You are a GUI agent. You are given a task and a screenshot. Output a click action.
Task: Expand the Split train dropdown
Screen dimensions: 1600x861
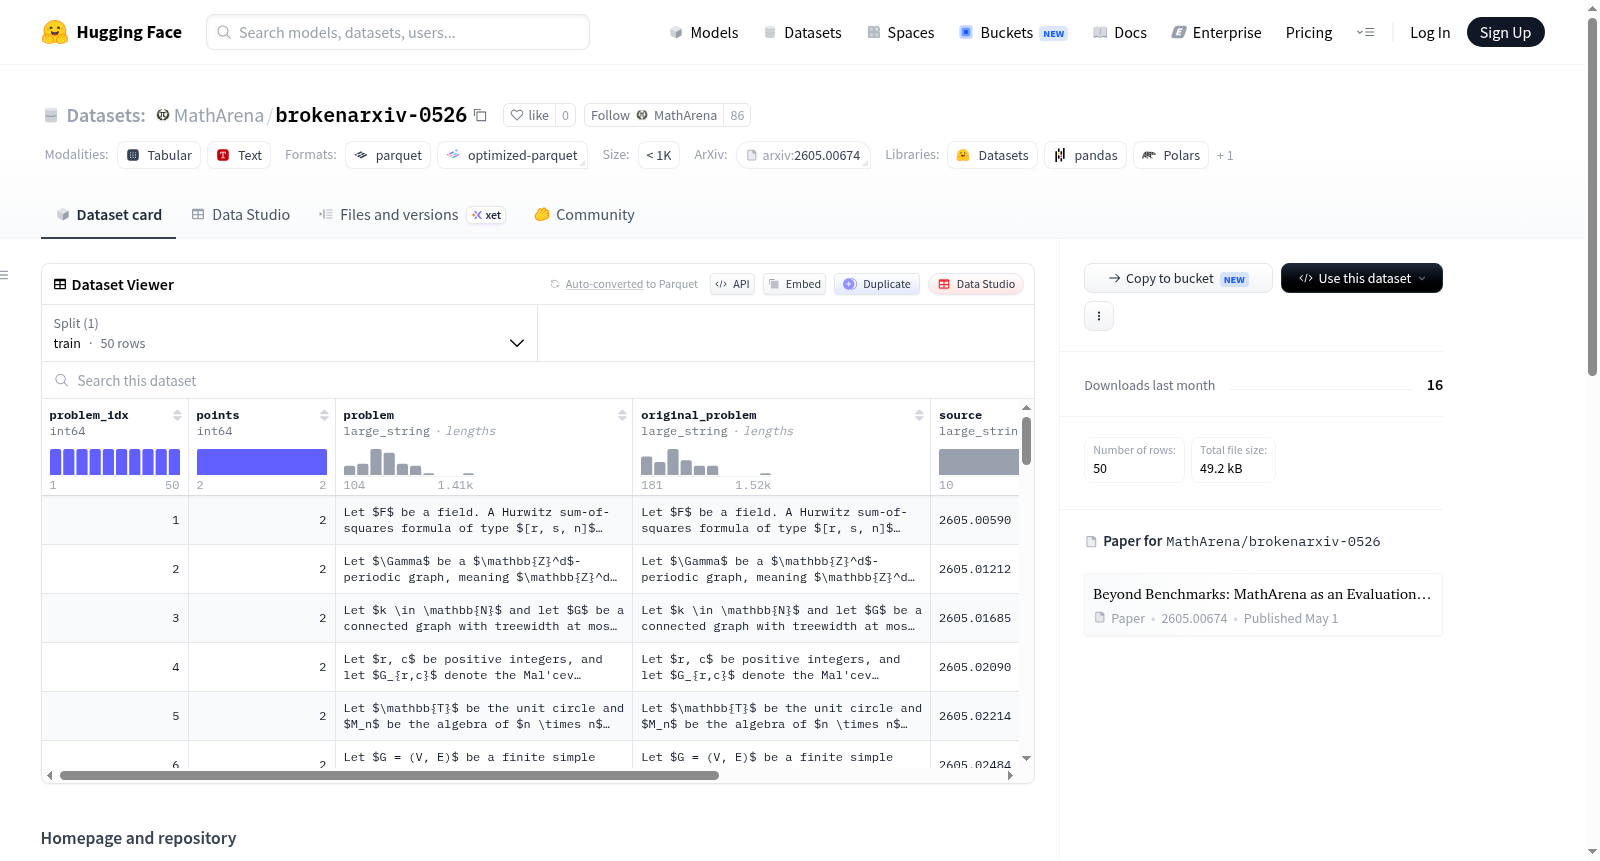click(x=290, y=333)
